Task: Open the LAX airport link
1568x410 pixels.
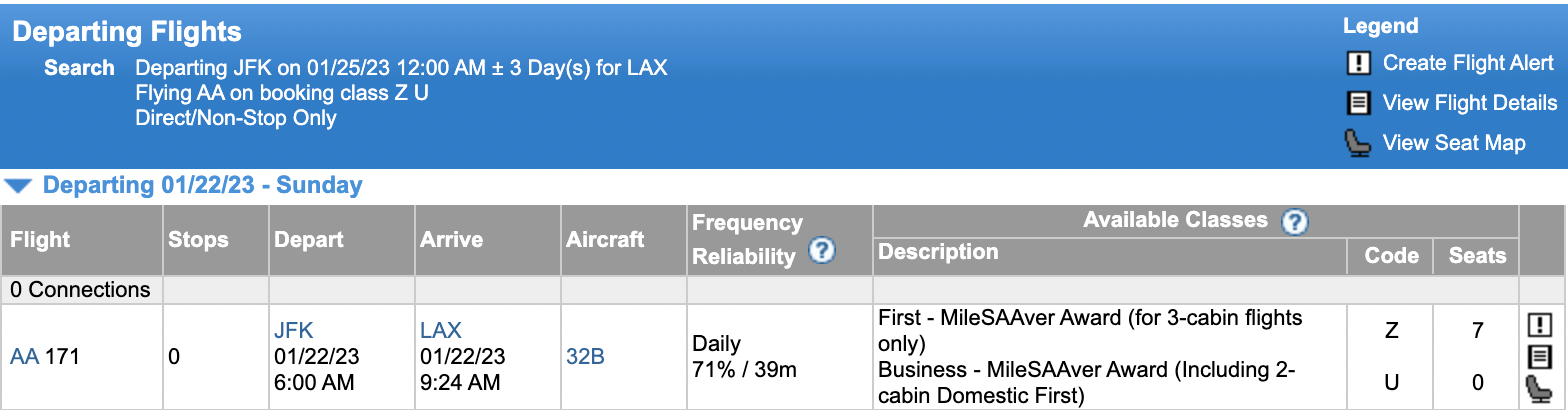Action: pos(441,330)
